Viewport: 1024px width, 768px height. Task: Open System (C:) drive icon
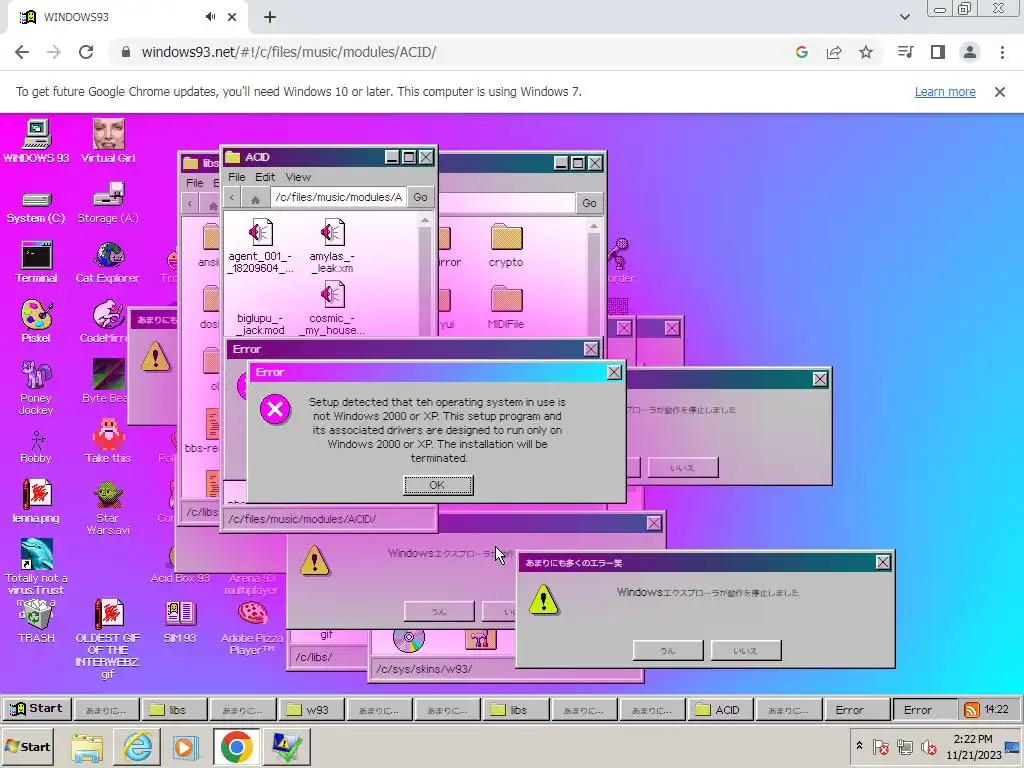click(x=36, y=207)
